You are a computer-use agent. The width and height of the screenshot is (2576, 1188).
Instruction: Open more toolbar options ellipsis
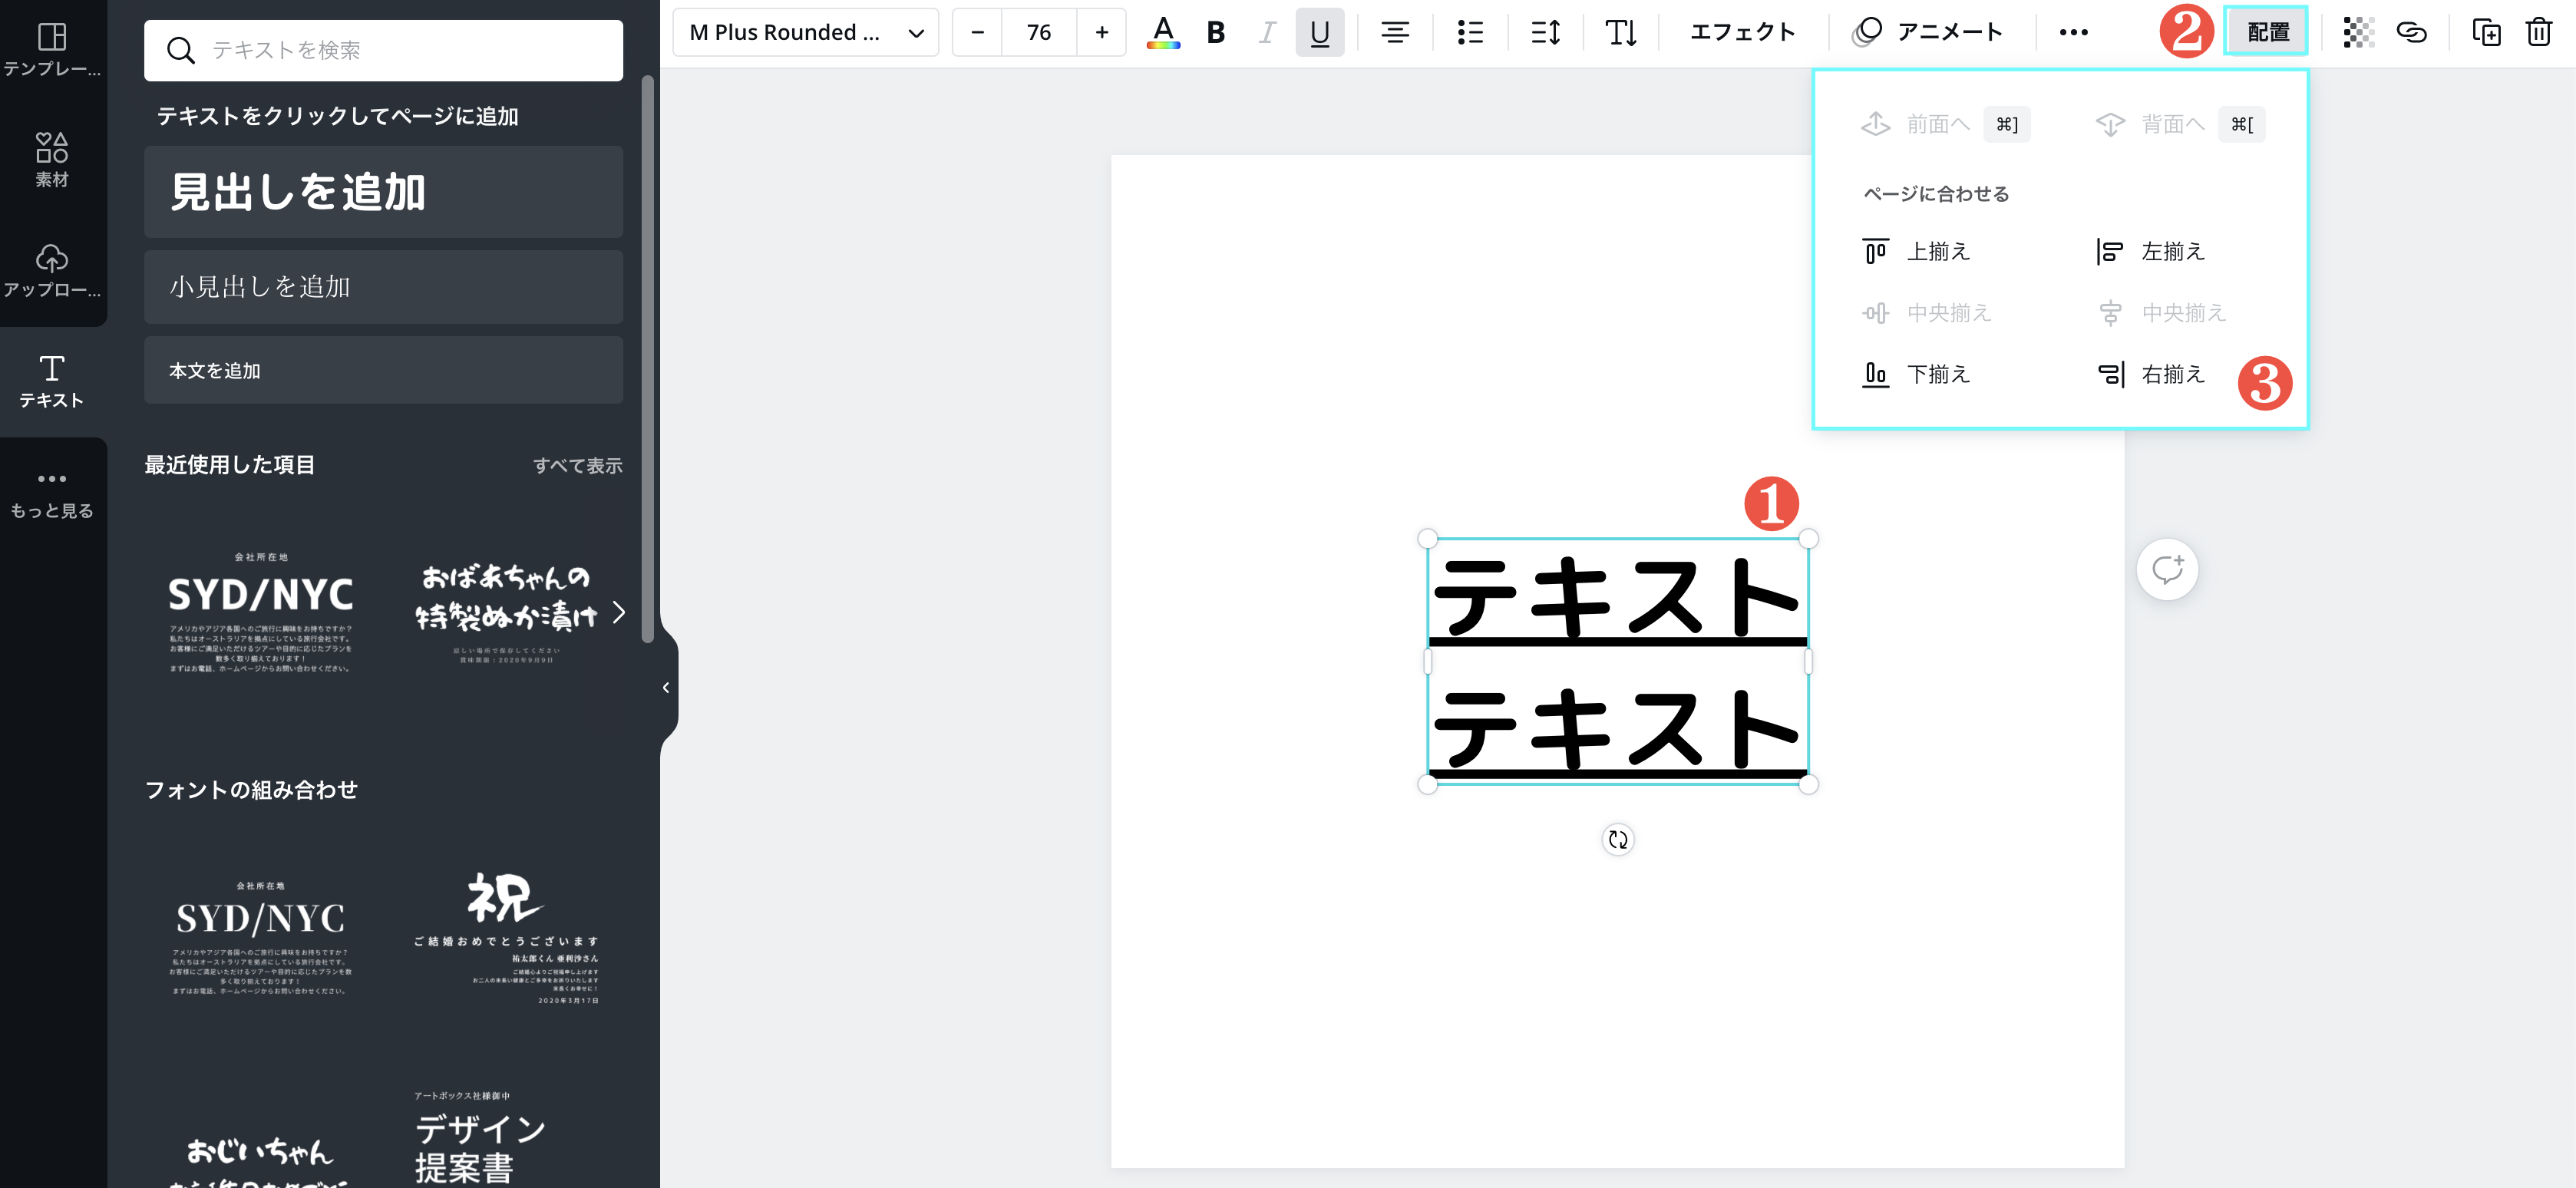2073,32
